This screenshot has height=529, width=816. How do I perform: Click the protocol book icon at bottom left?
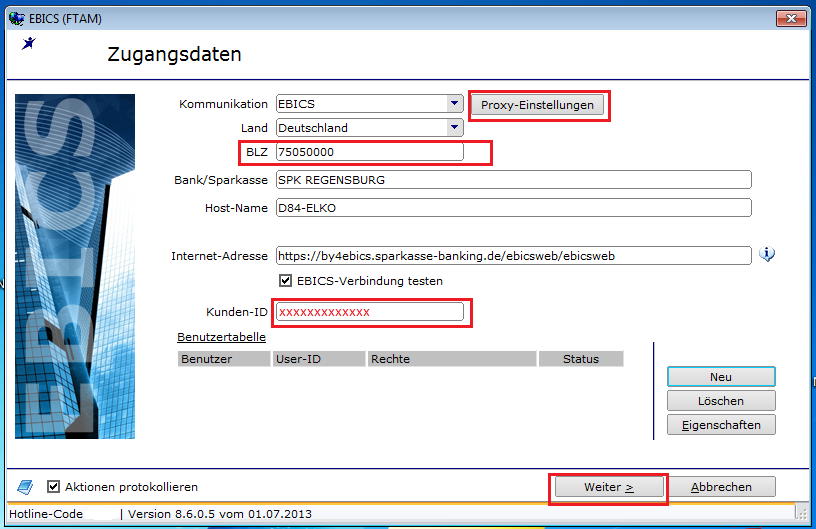25,487
